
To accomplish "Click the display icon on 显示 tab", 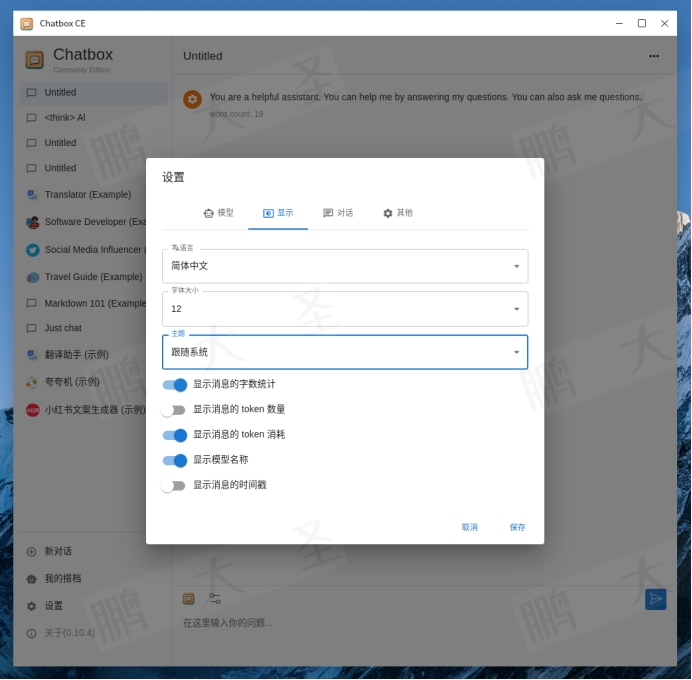I will 268,214.
